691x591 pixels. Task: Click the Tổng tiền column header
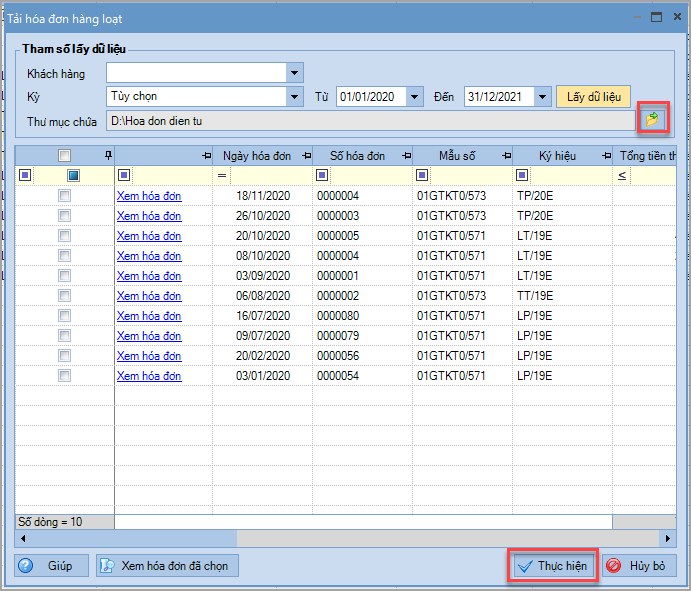tap(645, 156)
